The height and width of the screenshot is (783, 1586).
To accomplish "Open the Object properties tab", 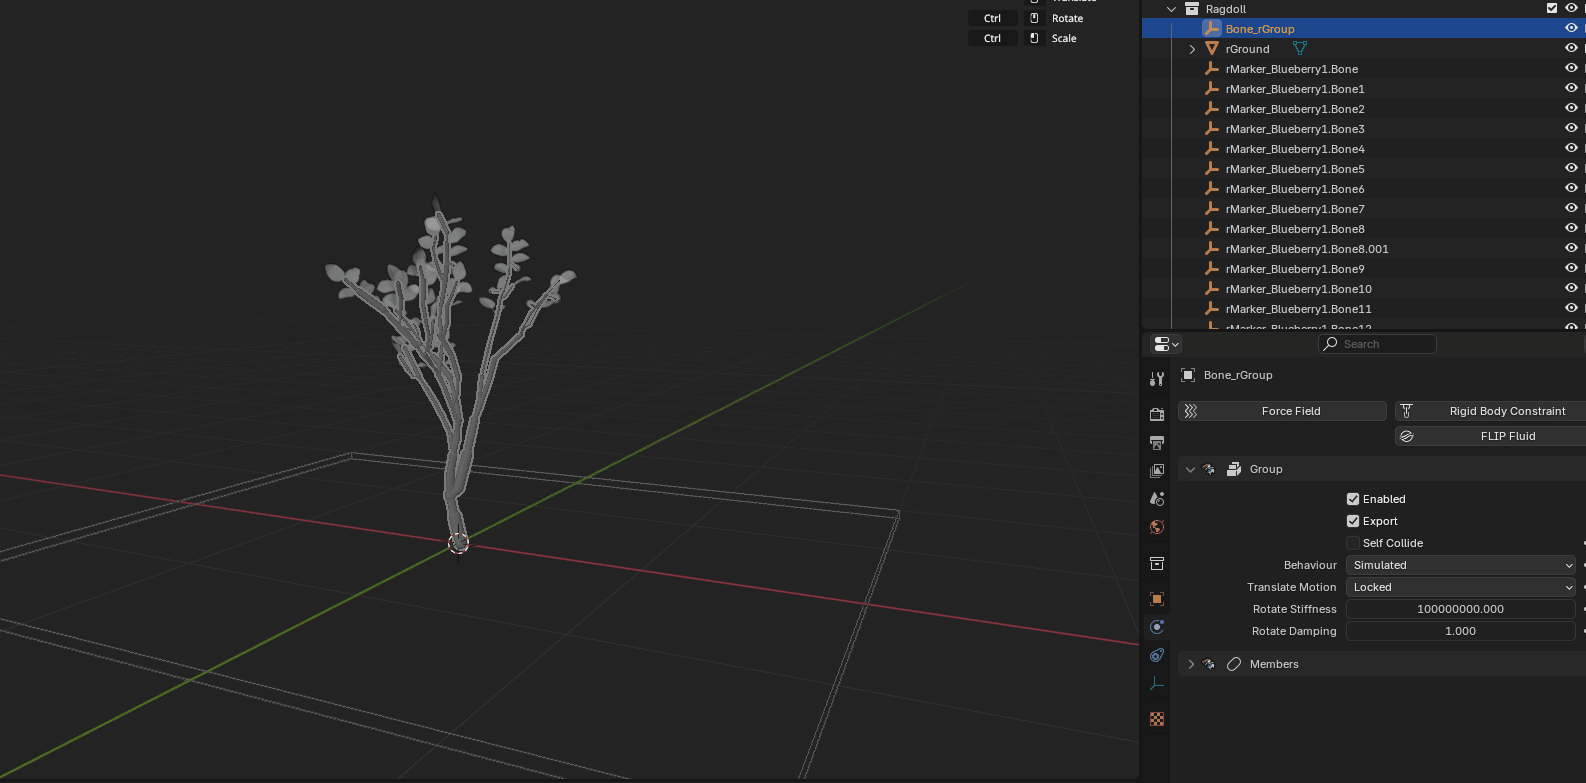I will click(1157, 599).
